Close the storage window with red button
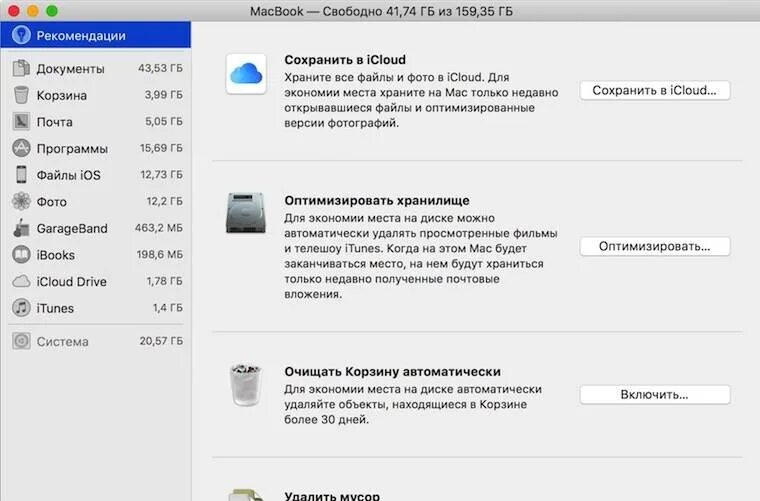Viewport: 760px width, 501px height. (14, 11)
